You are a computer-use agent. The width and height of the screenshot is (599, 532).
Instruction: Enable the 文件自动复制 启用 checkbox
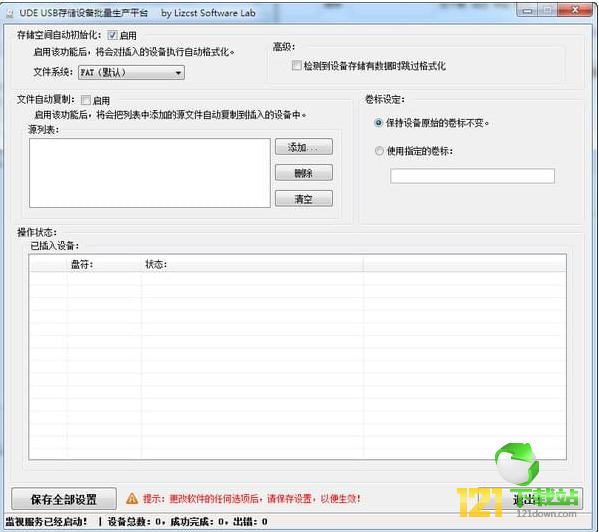86,100
